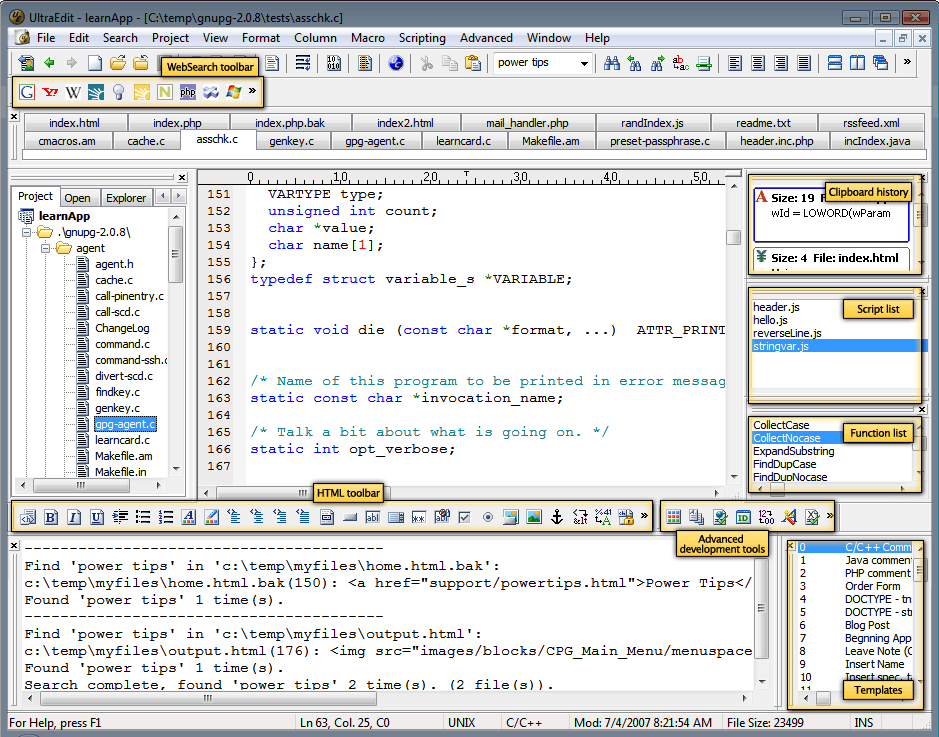Click HTML radio button insert icon

click(x=487, y=517)
